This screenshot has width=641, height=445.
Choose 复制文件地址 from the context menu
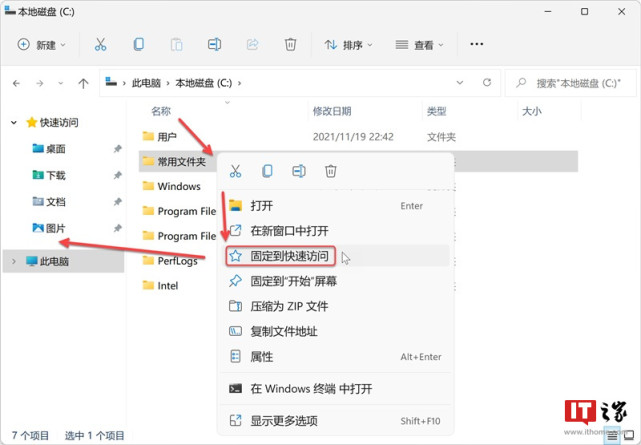pos(335,331)
